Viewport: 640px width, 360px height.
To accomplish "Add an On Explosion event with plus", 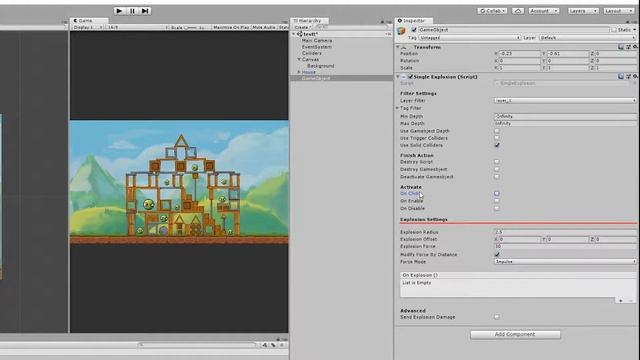I will click(620, 300).
